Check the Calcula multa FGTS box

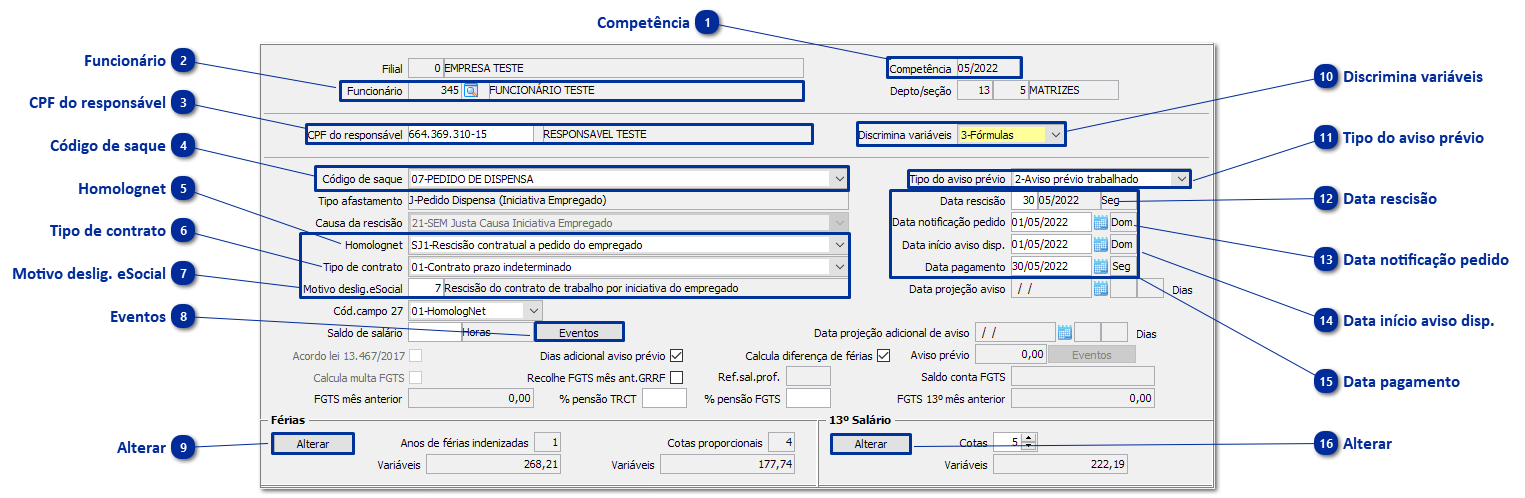coord(415,377)
